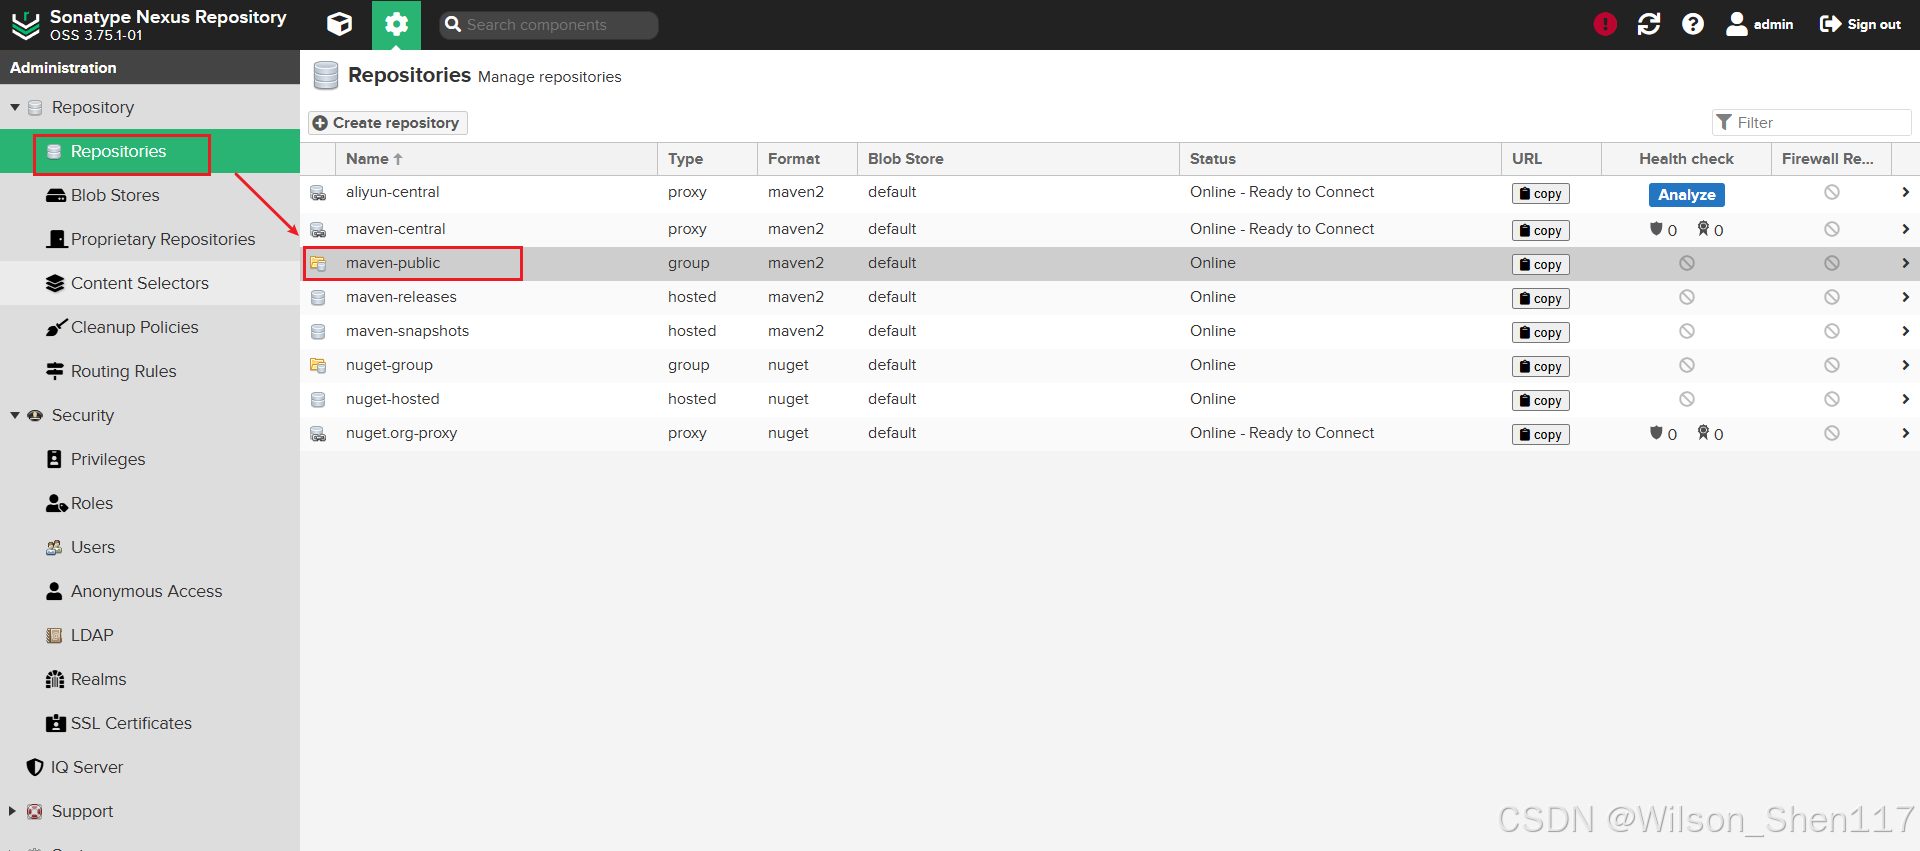
Task: Open Content Selectors menu item
Action: point(150,283)
